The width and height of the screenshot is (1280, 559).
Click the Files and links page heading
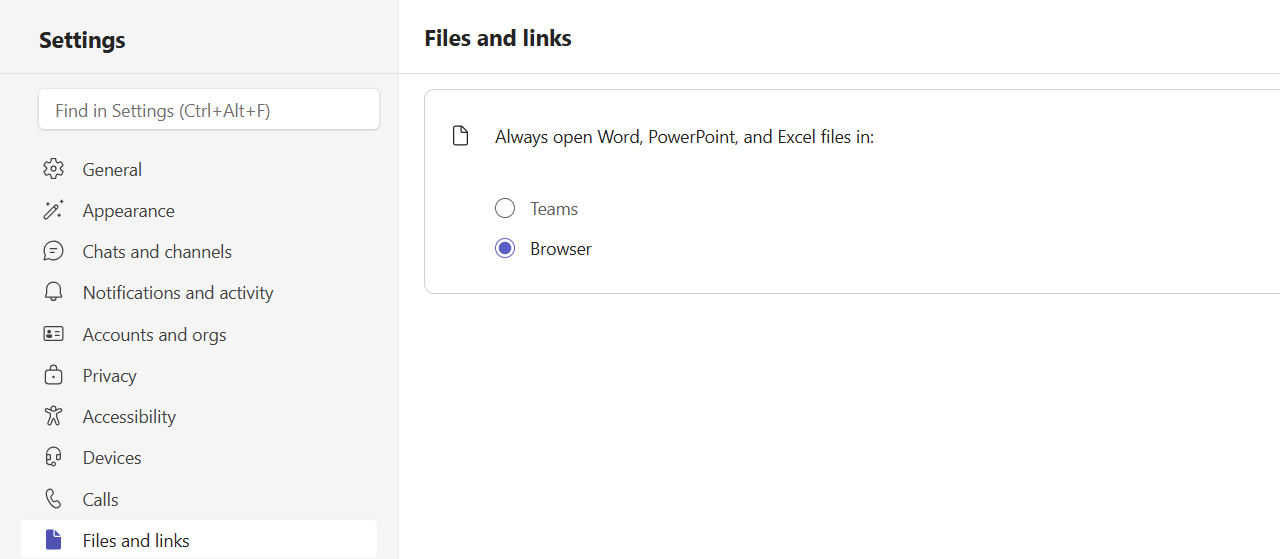(498, 38)
